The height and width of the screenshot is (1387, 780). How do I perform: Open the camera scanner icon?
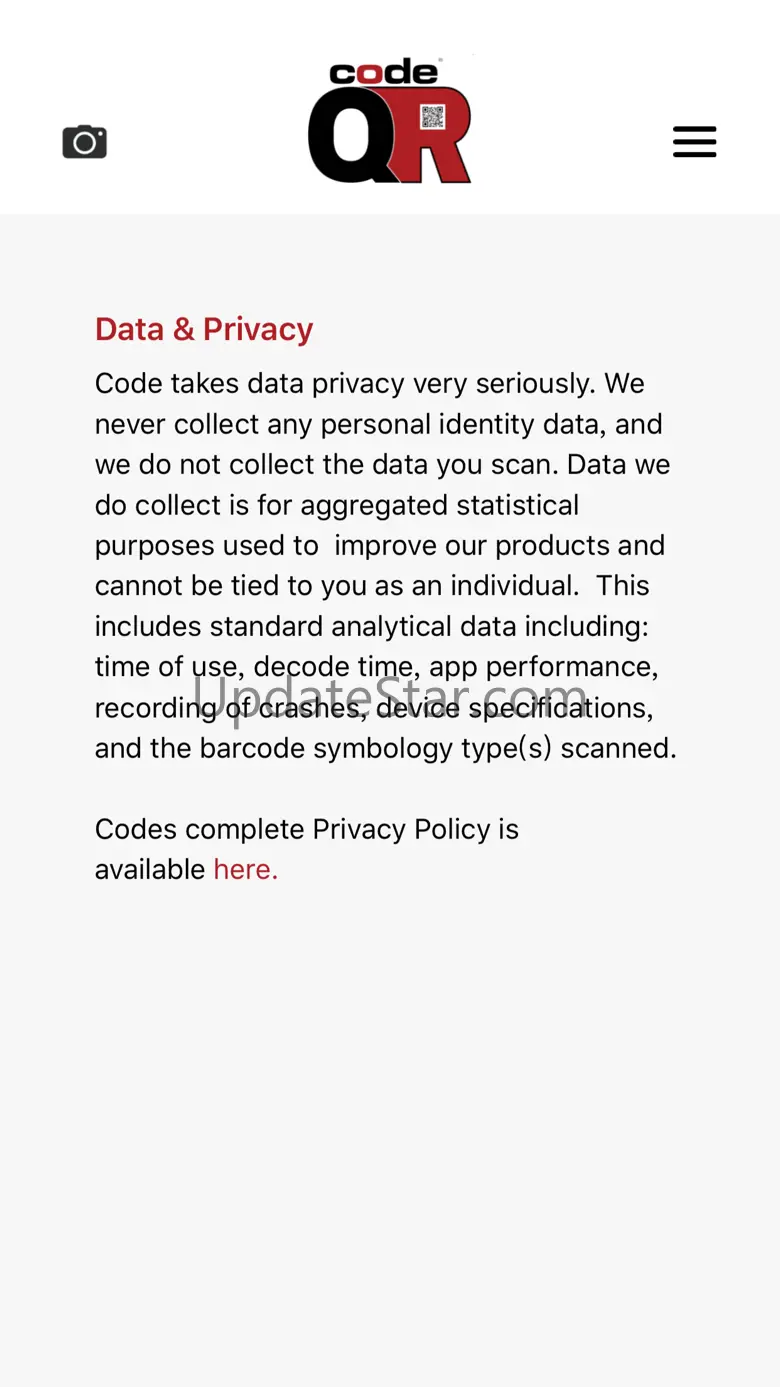pos(85,142)
